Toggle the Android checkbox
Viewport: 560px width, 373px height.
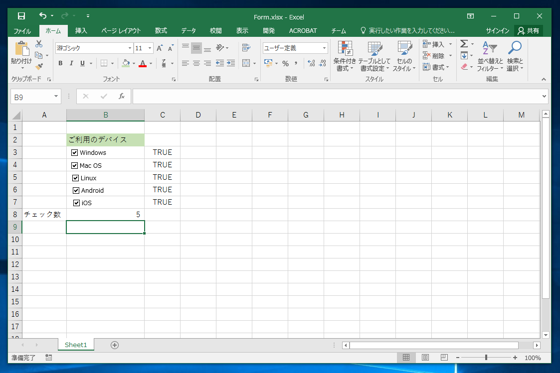coord(76,190)
